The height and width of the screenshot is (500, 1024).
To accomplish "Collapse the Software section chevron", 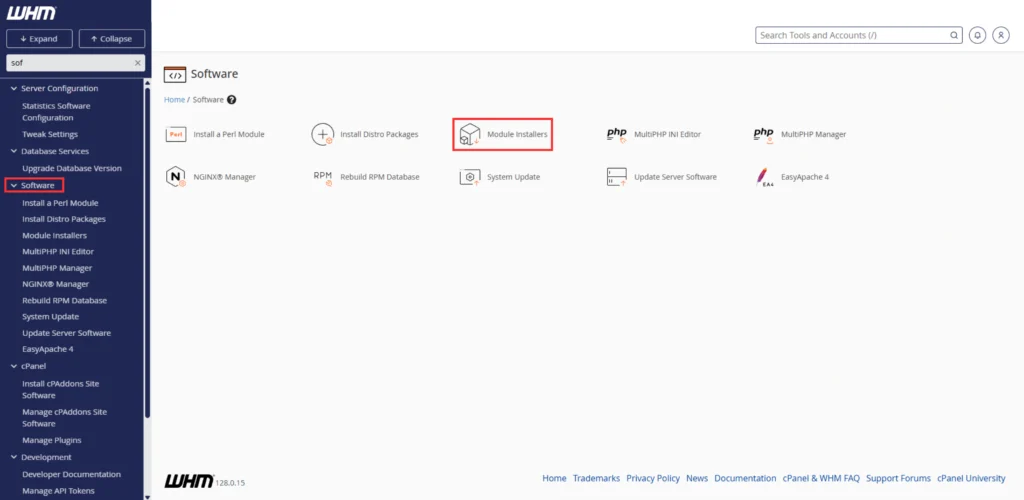I will pos(14,186).
